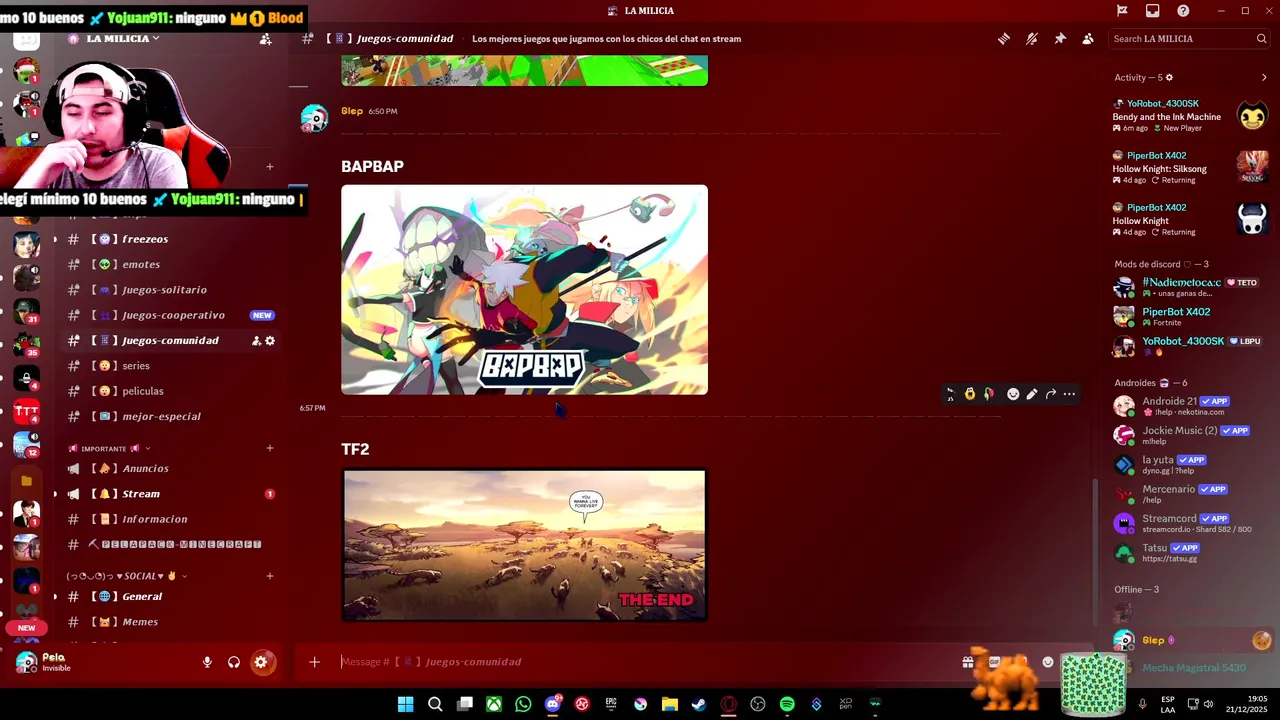Type in Message juegos-comunidad box

click(x=640, y=662)
